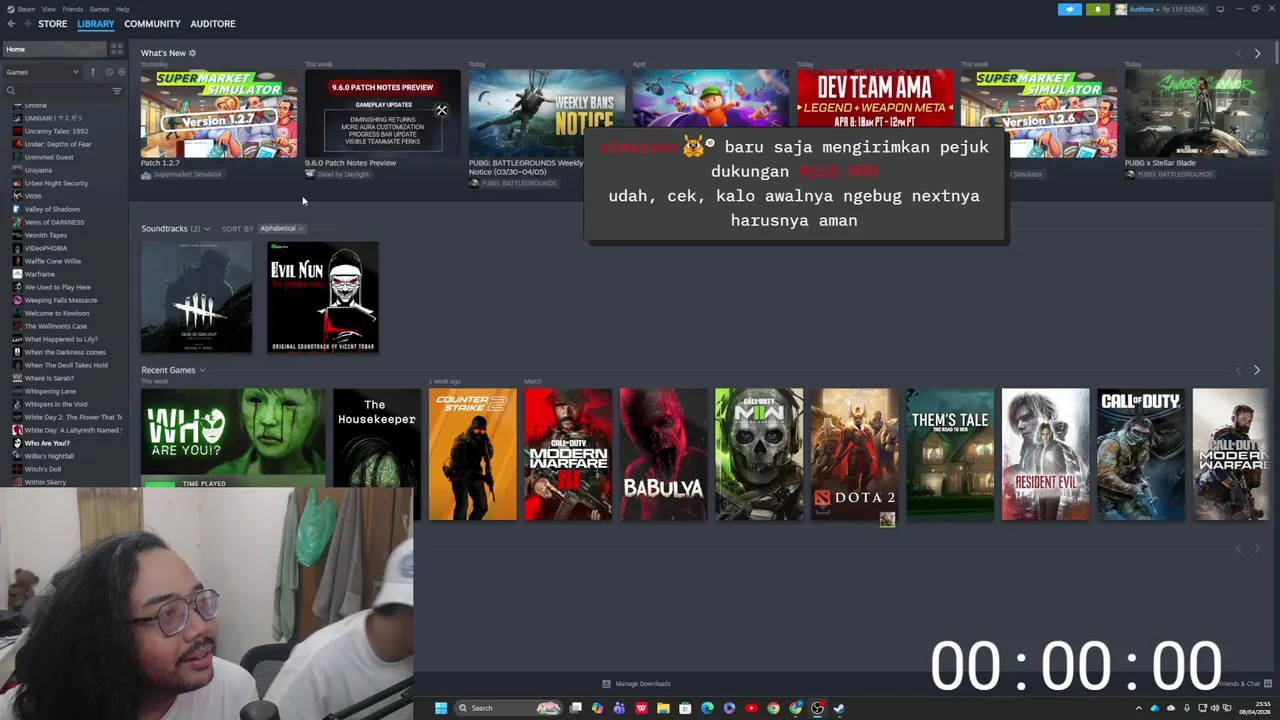
Task: Click the sidebar search magnifier
Action: pyautogui.click(x=11, y=91)
